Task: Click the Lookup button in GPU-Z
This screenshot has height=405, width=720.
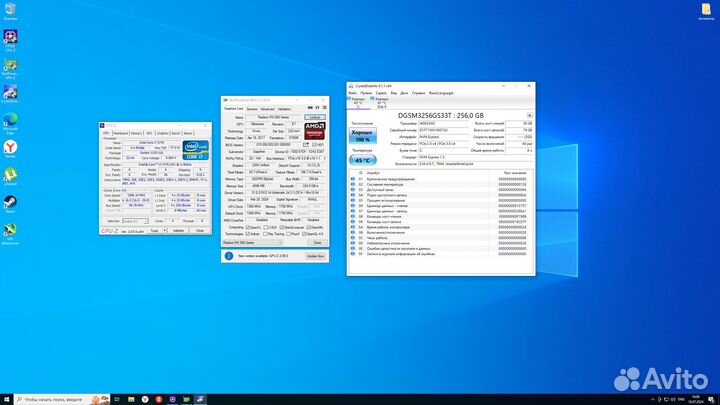Action: coord(315,118)
